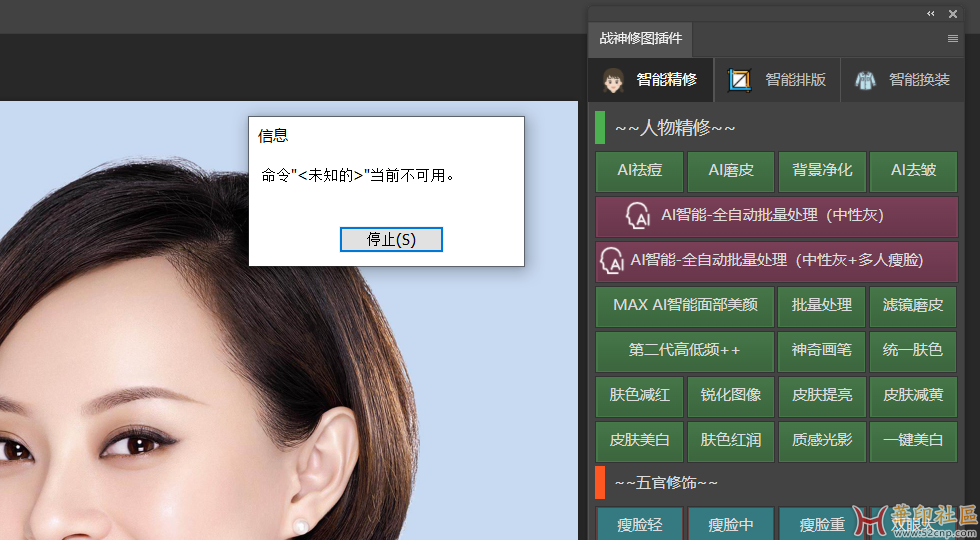This screenshot has height=540, width=980.
Task: Start AI batch processing (中性灰+多人瘦脸)
Action: click(776, 260)
